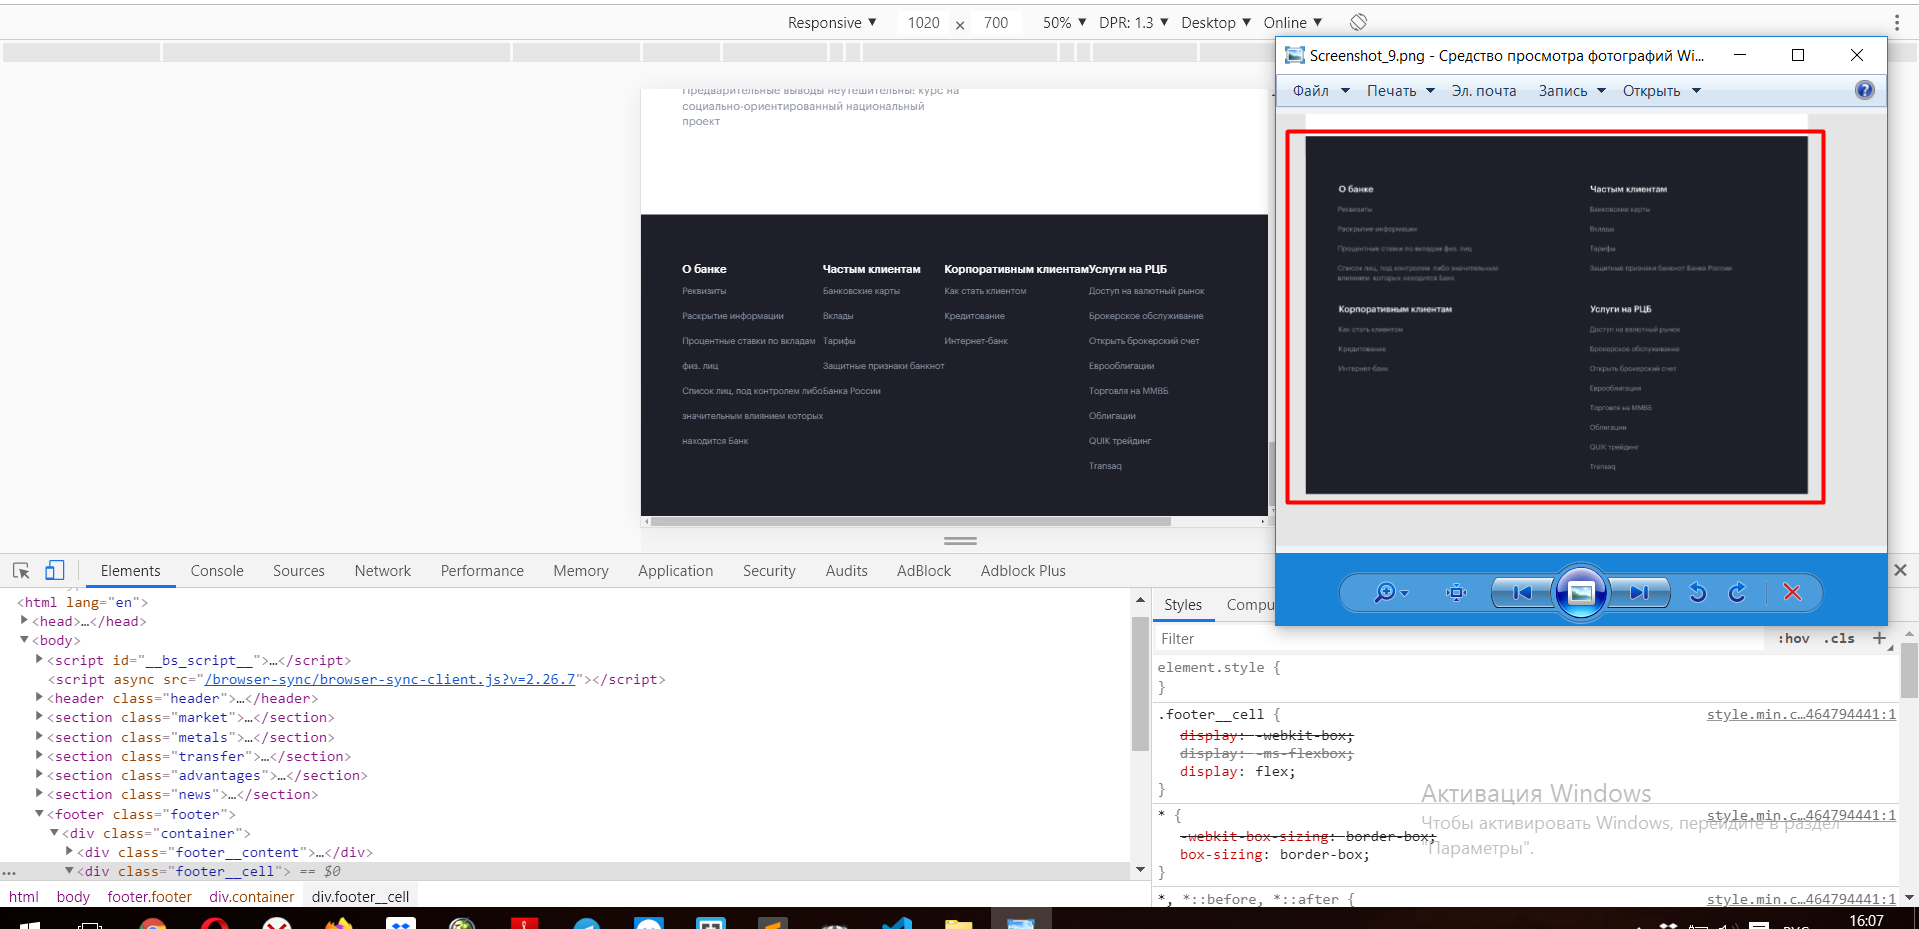1919x929 pixels.
Task: Close the DevTools panel
Action: 1900,570
